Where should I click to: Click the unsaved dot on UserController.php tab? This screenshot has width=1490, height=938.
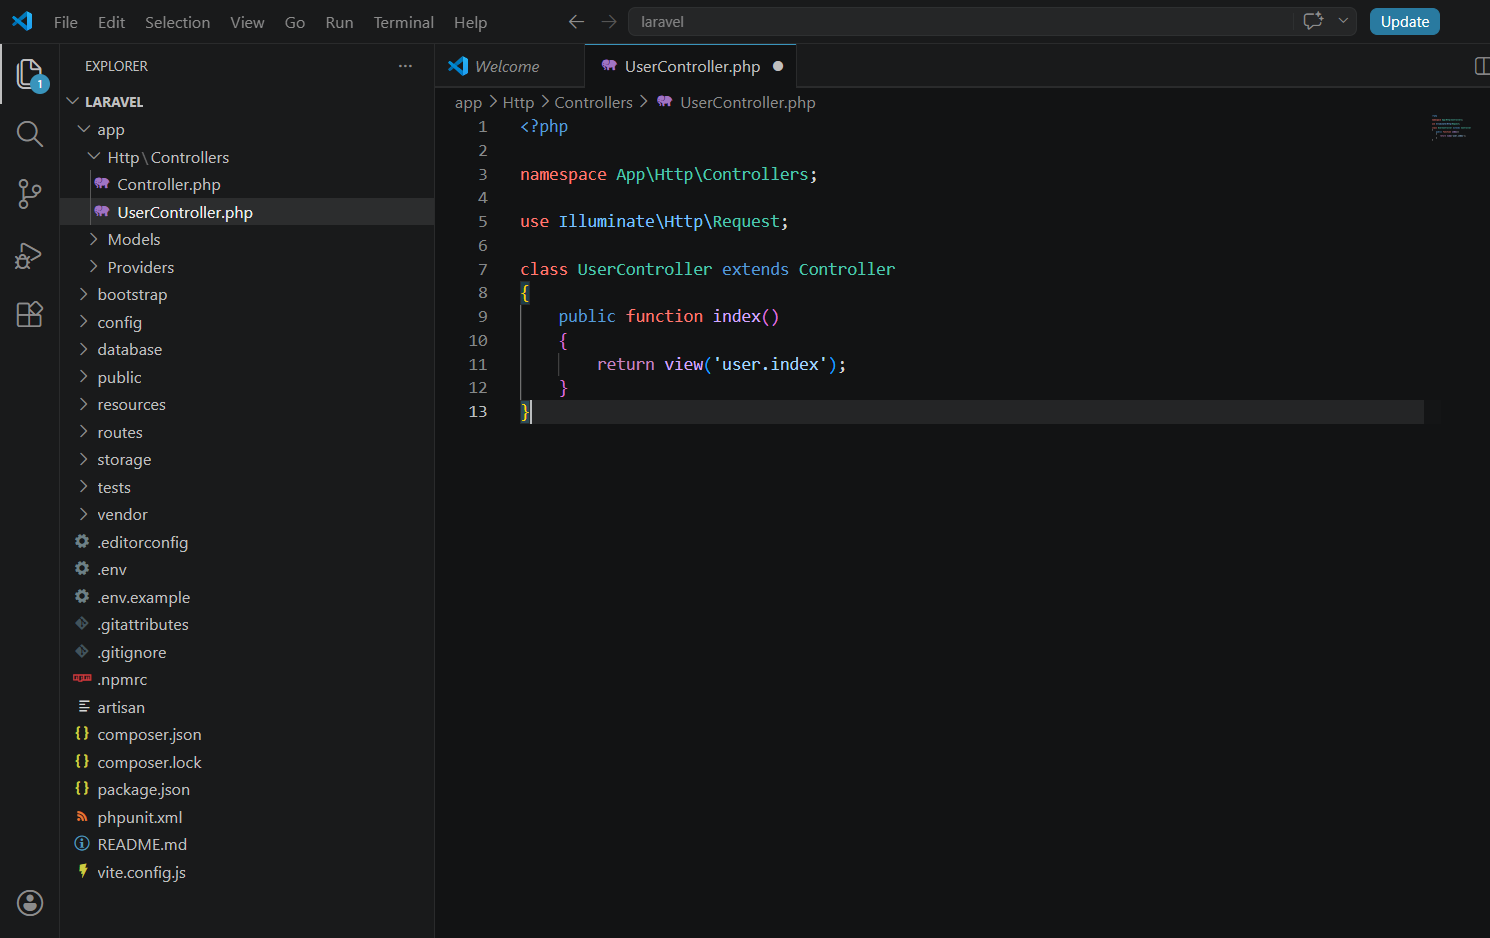pos(778,66)
